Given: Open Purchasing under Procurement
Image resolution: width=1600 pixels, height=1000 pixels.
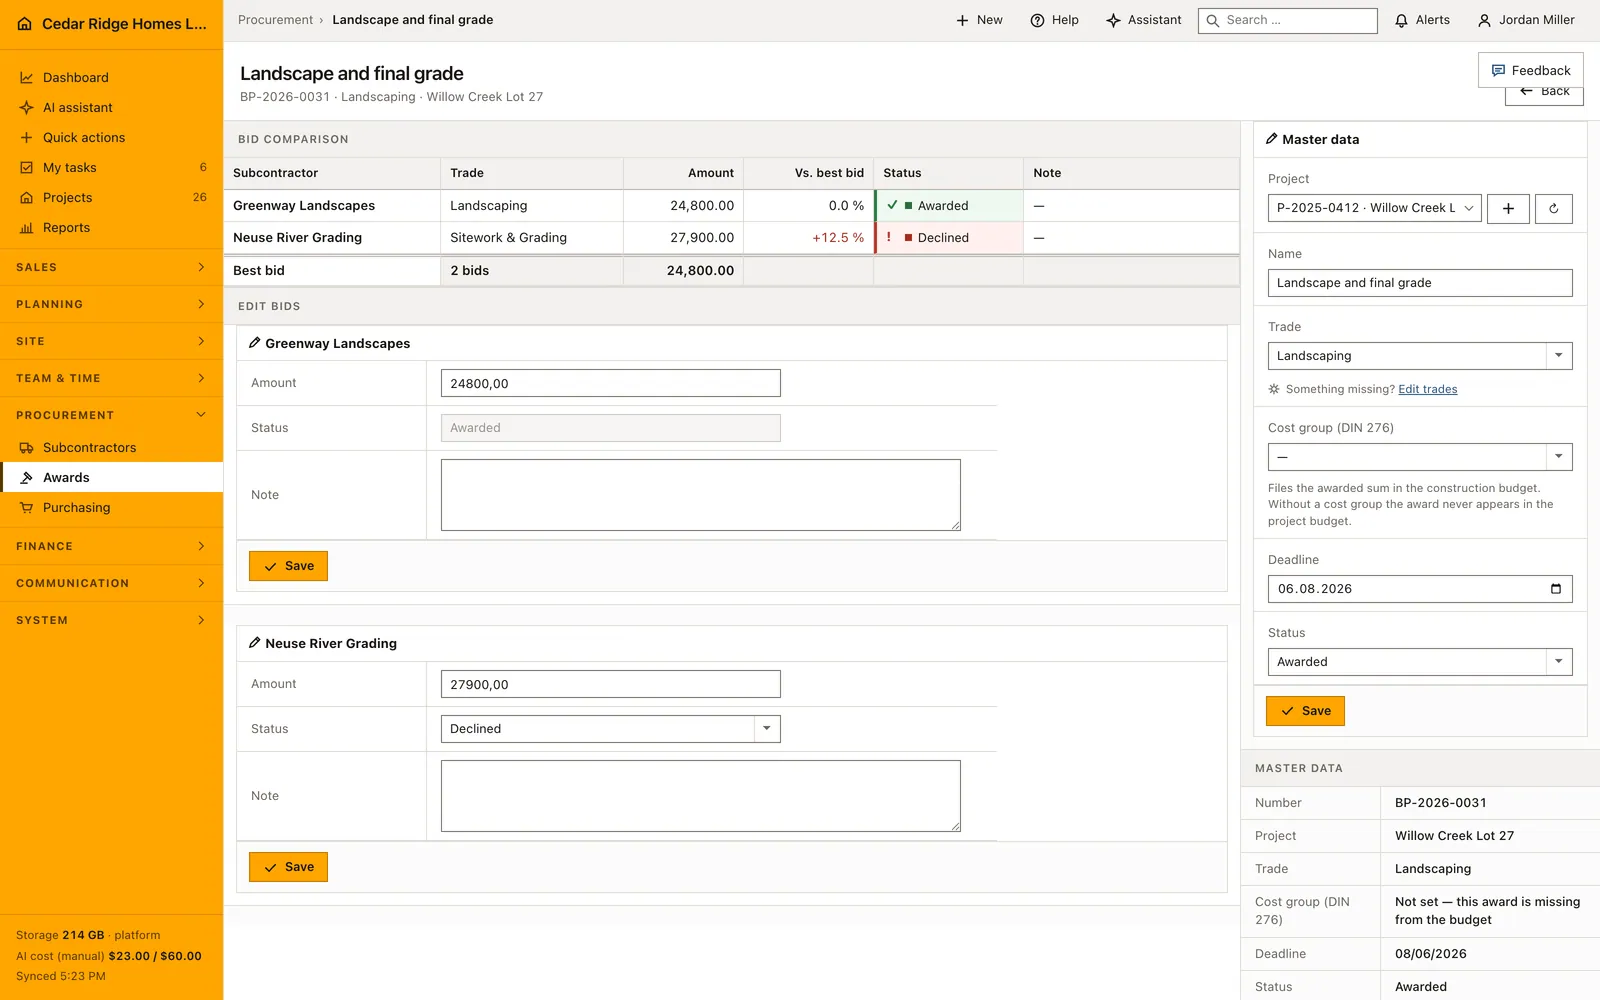Looking at the screenshot, I should click(x=111, y=507).
